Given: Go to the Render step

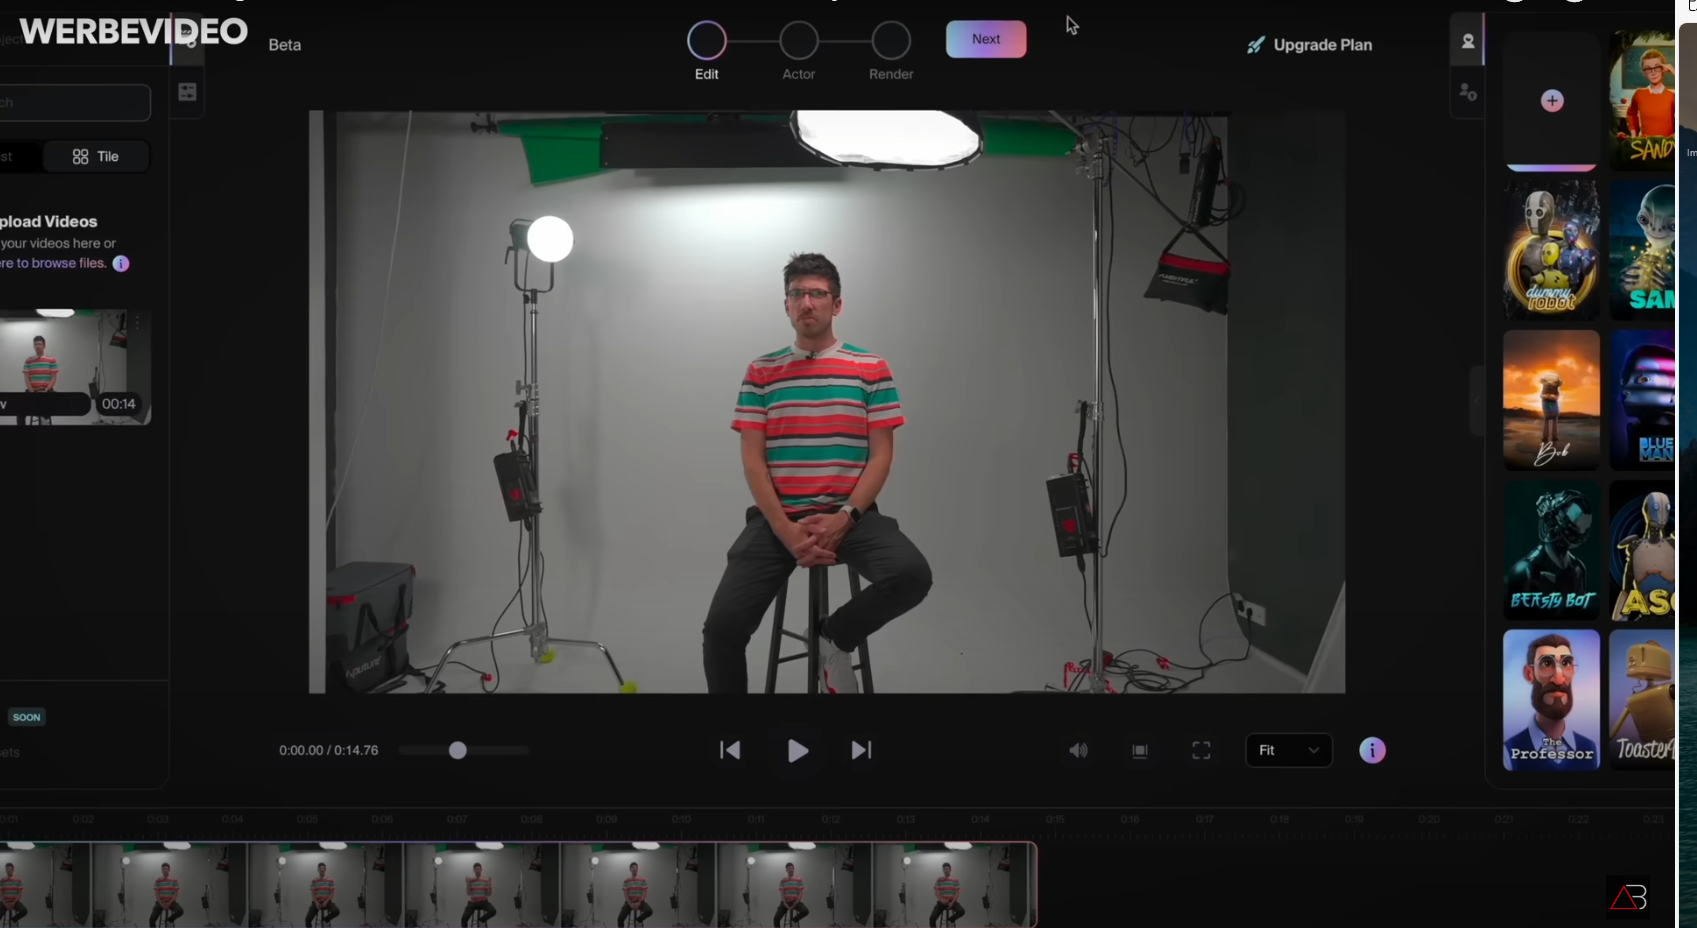Looking at the screenshot, I should click(891, 51).
